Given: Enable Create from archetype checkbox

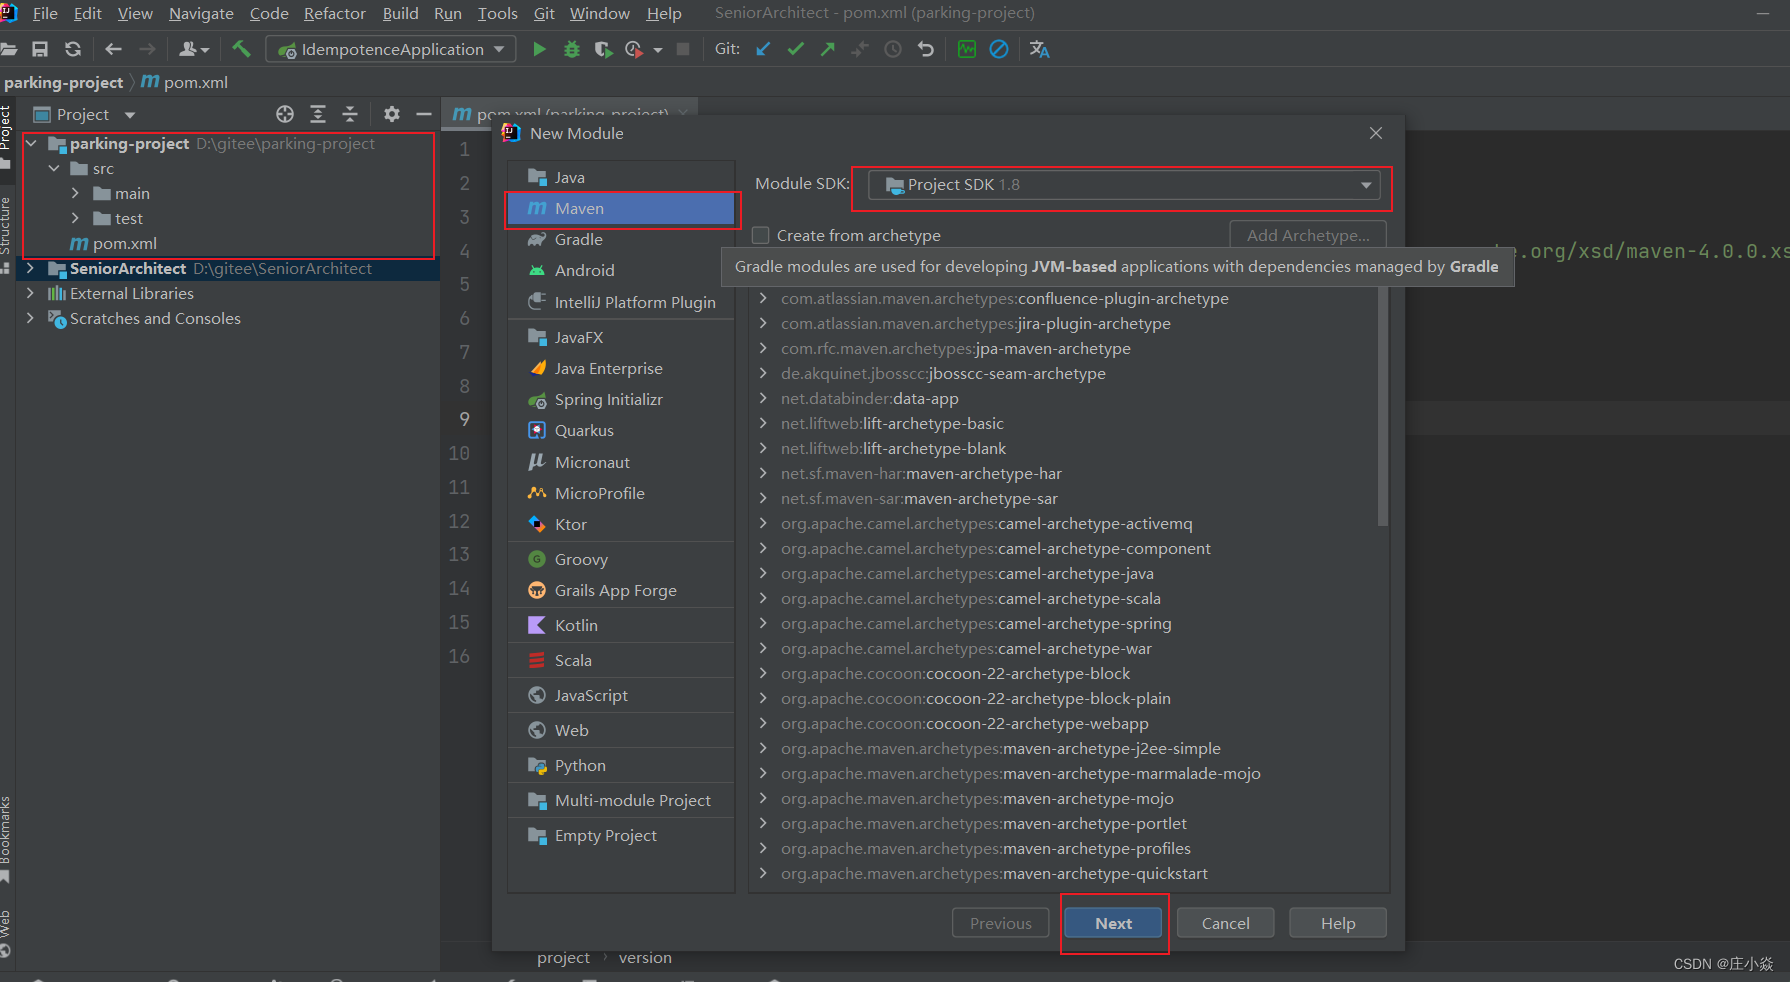Looking at the screenshot, I should pyautogui.click(x=761, y=236).
